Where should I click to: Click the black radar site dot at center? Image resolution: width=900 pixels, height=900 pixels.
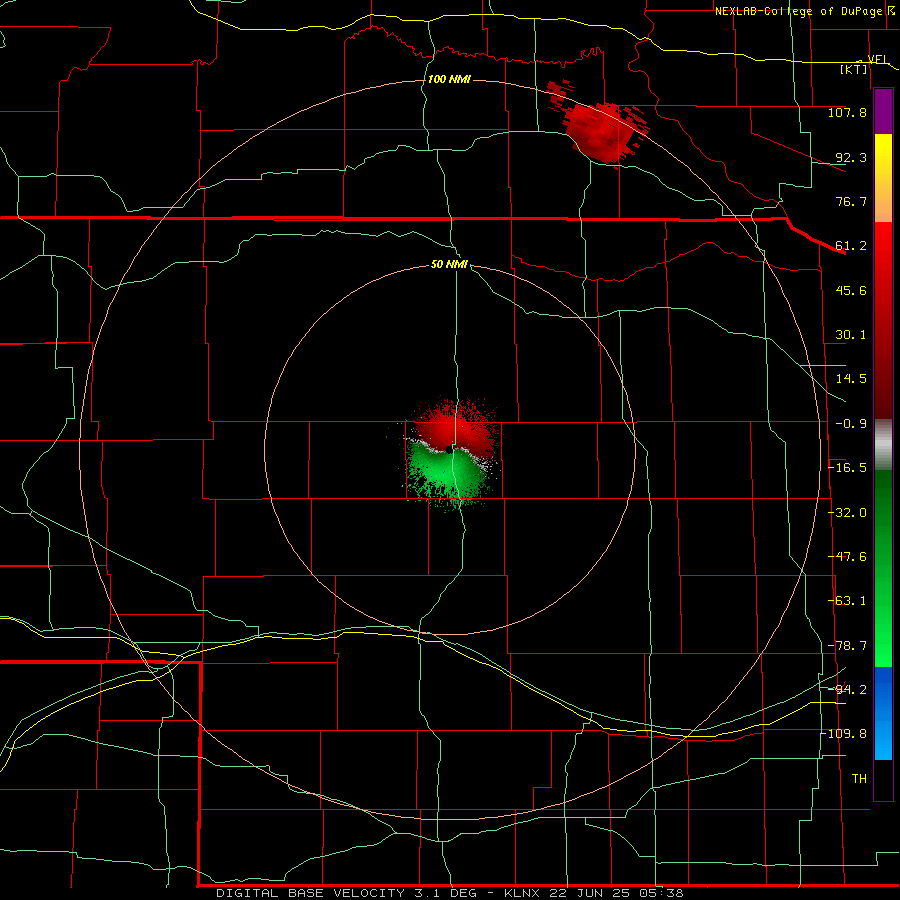[449, 450]
